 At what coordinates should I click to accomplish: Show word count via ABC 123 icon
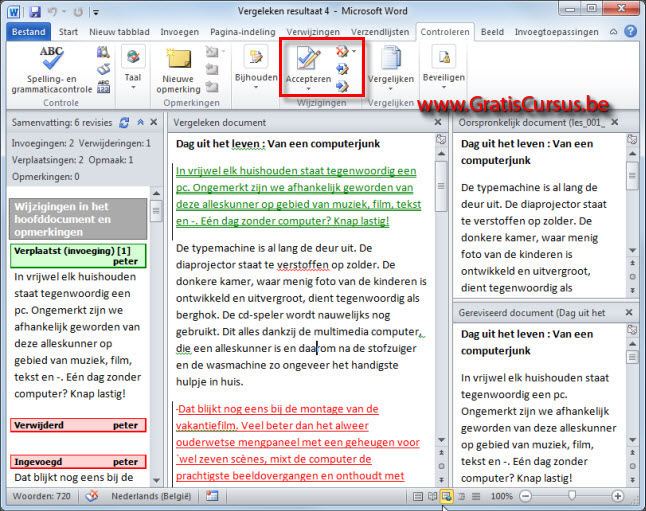103,87
